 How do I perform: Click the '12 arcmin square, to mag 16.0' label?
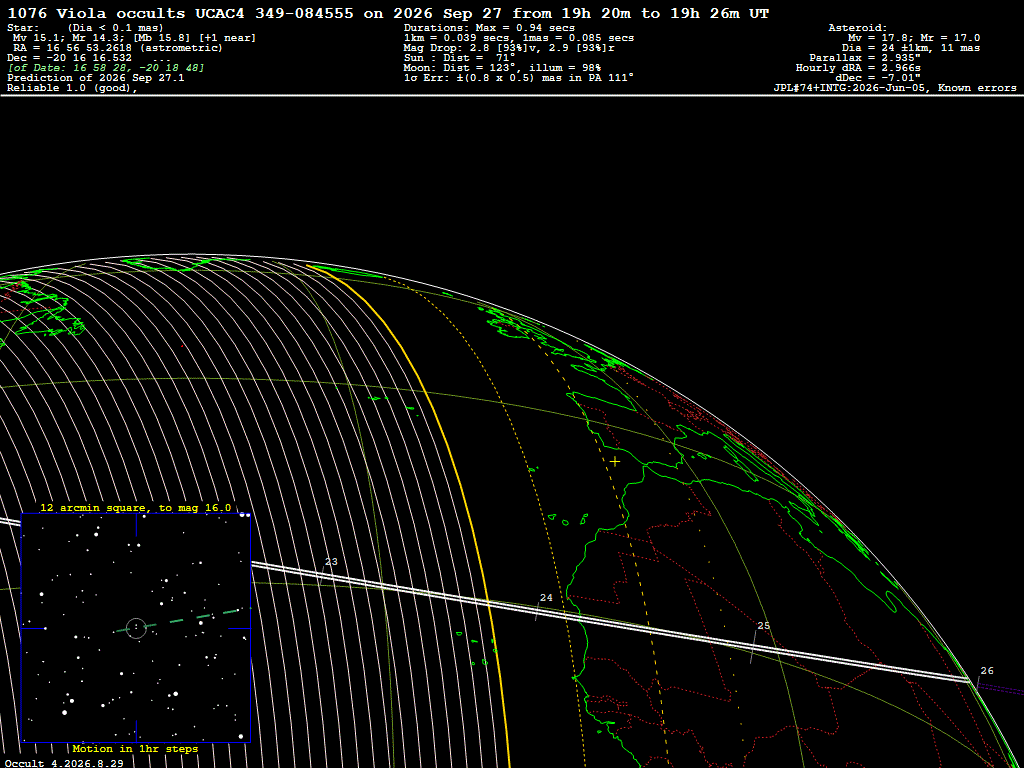click(136, 507)
